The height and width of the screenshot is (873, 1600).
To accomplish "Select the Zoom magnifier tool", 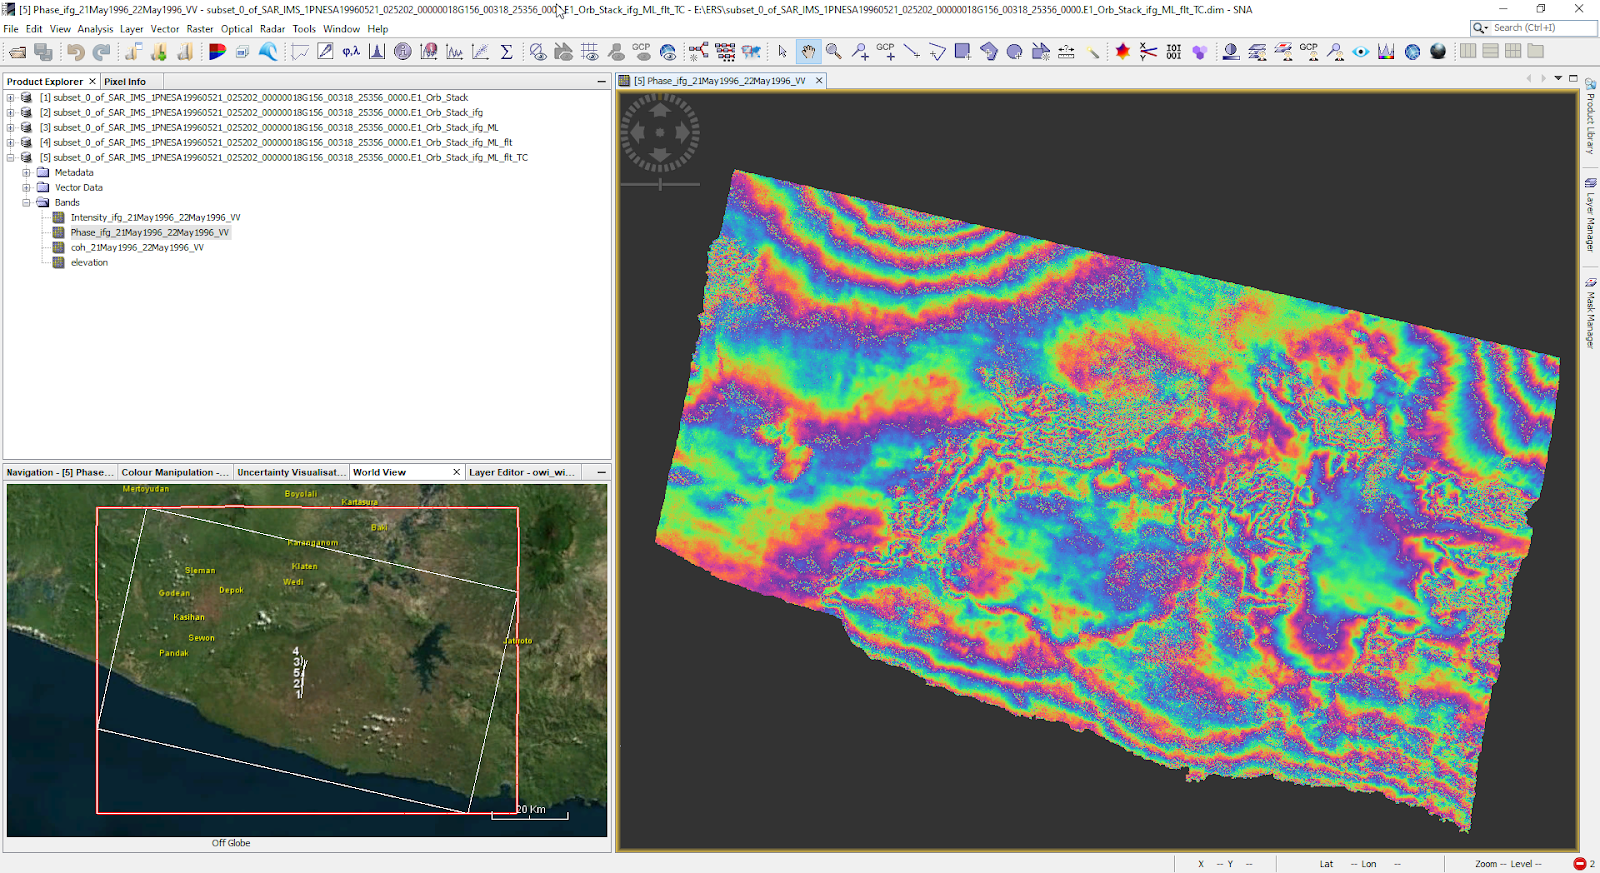I will pos(833,52).
